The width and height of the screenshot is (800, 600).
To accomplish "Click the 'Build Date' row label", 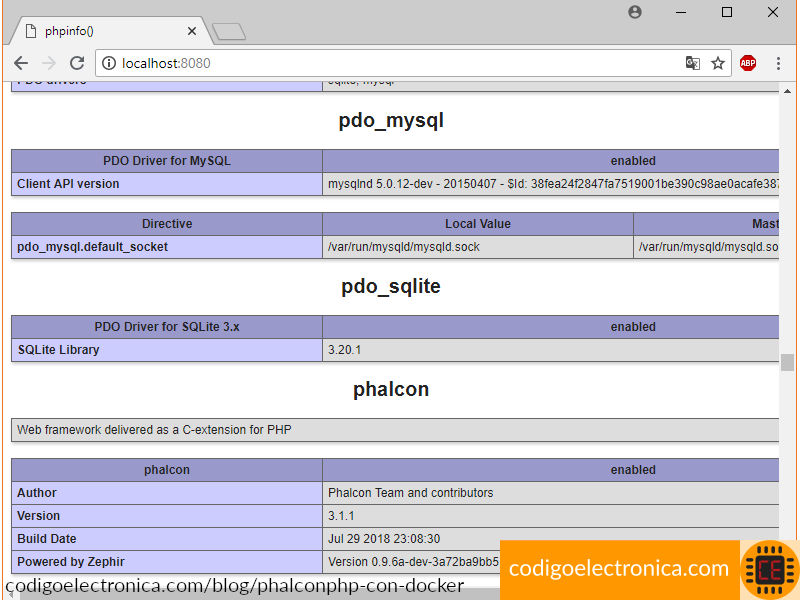I will pyautogui.click(x=167, y=538).
